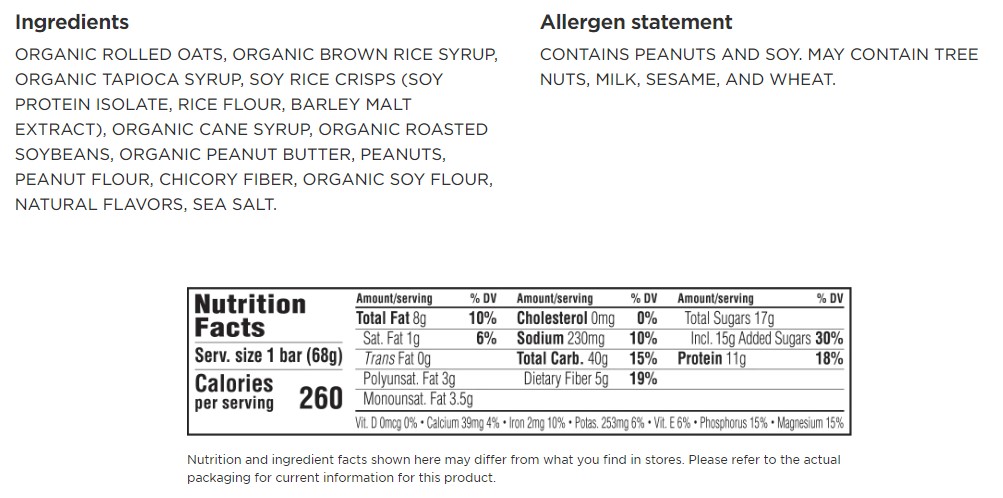1003x498 pixels.
Task: Click the 260 calories value
Action: (320, 398)
